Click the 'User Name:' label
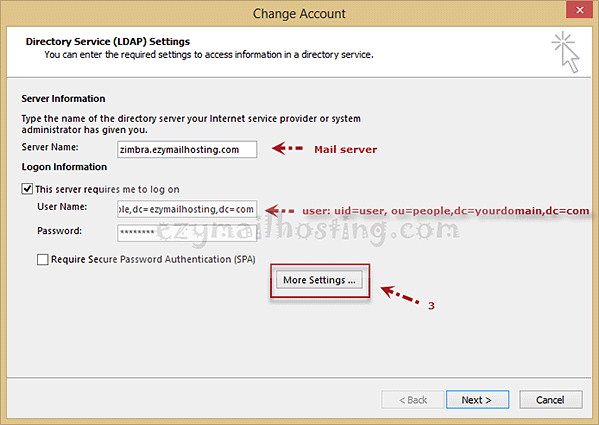Image resolution: width=599 pixels, height=425 pixels. click(62, 207)
